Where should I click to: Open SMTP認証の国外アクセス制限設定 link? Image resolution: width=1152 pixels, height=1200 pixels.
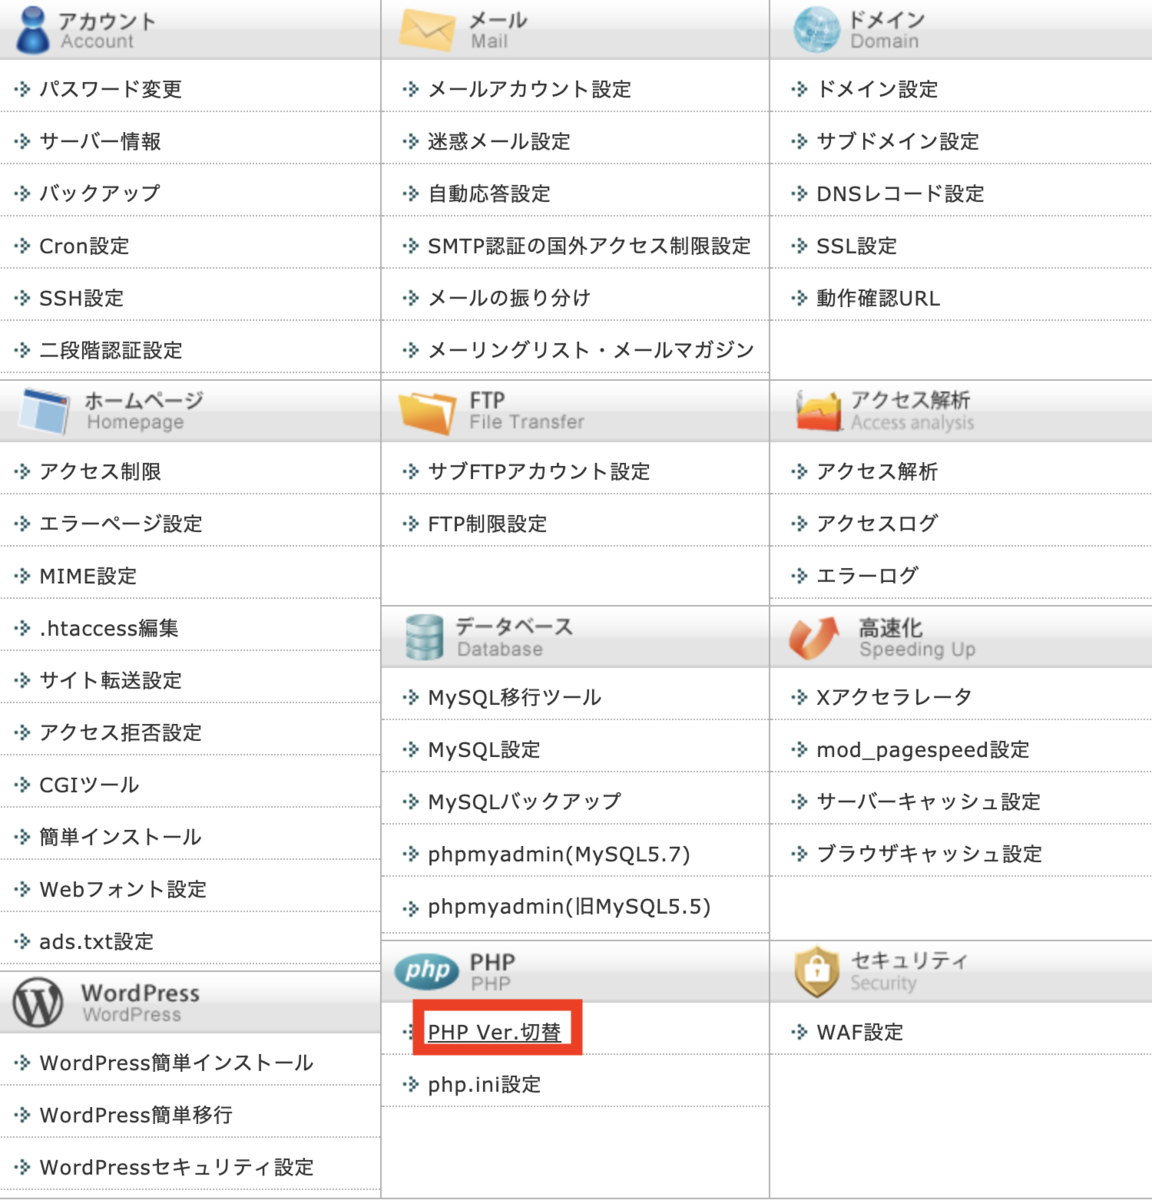(589, 246)
